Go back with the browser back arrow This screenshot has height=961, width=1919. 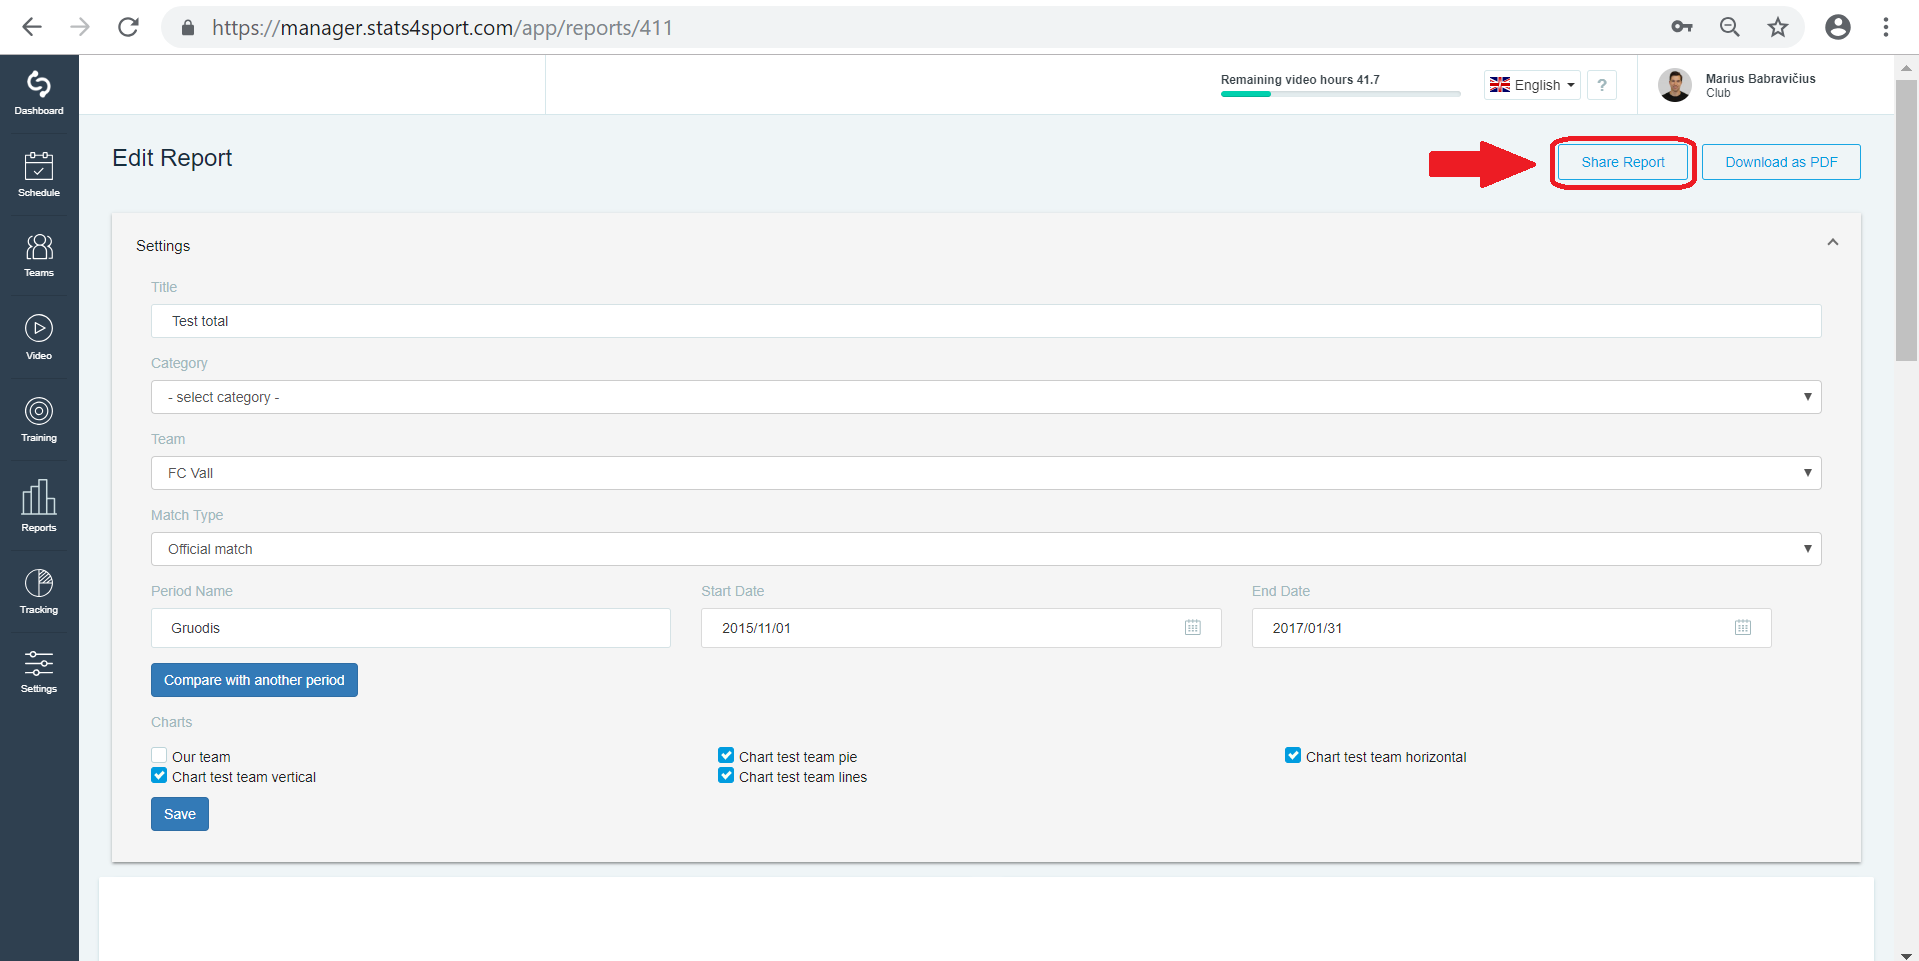coord(32,27)
